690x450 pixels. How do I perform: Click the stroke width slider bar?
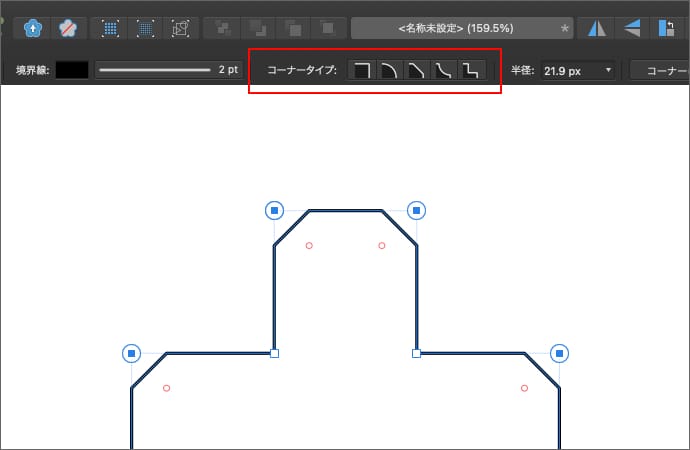[155, 71]
